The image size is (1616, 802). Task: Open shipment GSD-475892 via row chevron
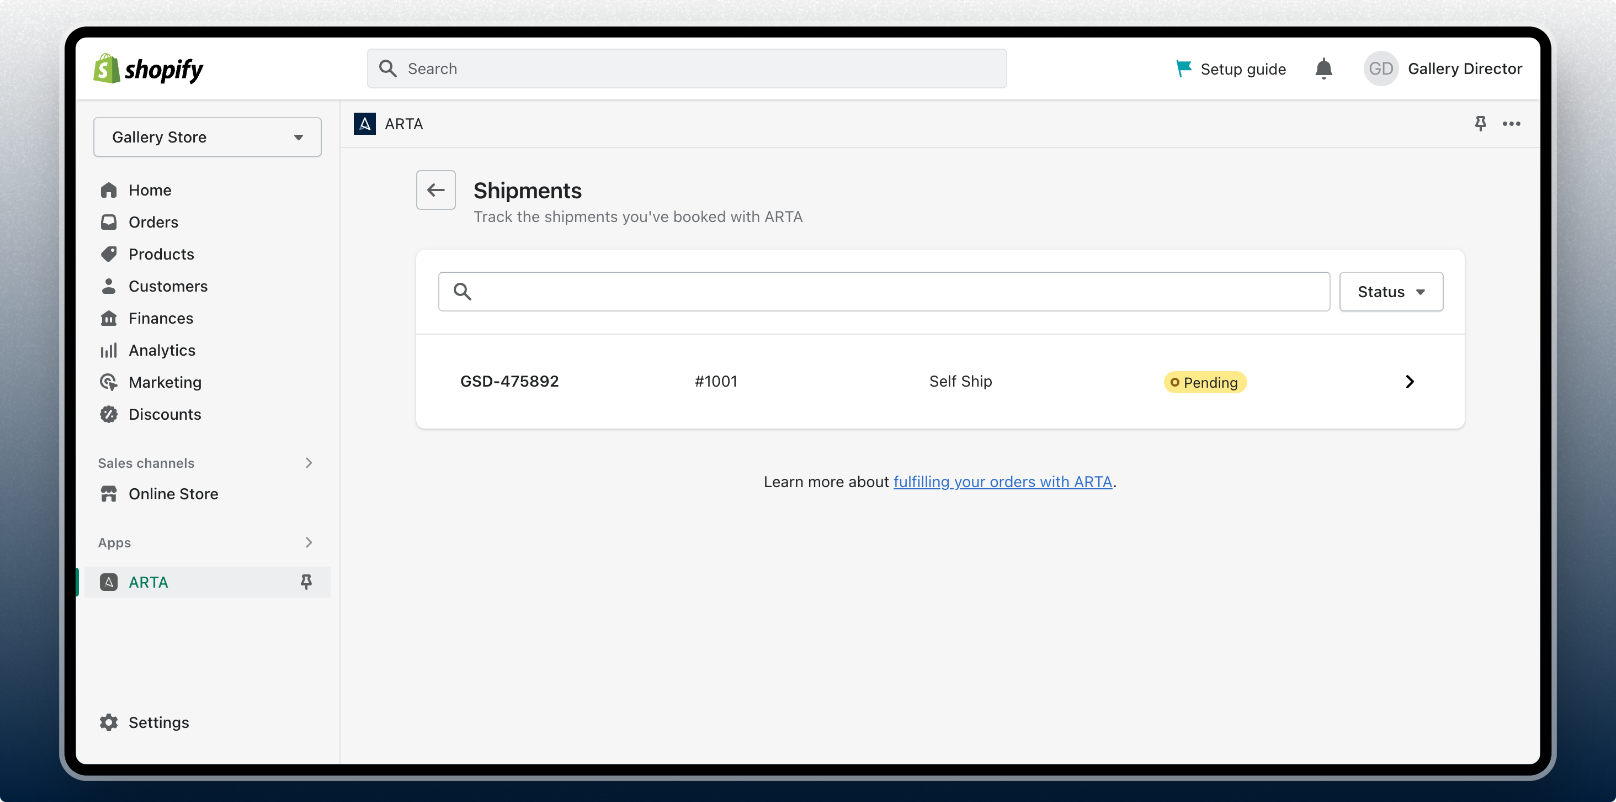[x=1410, y=382]
